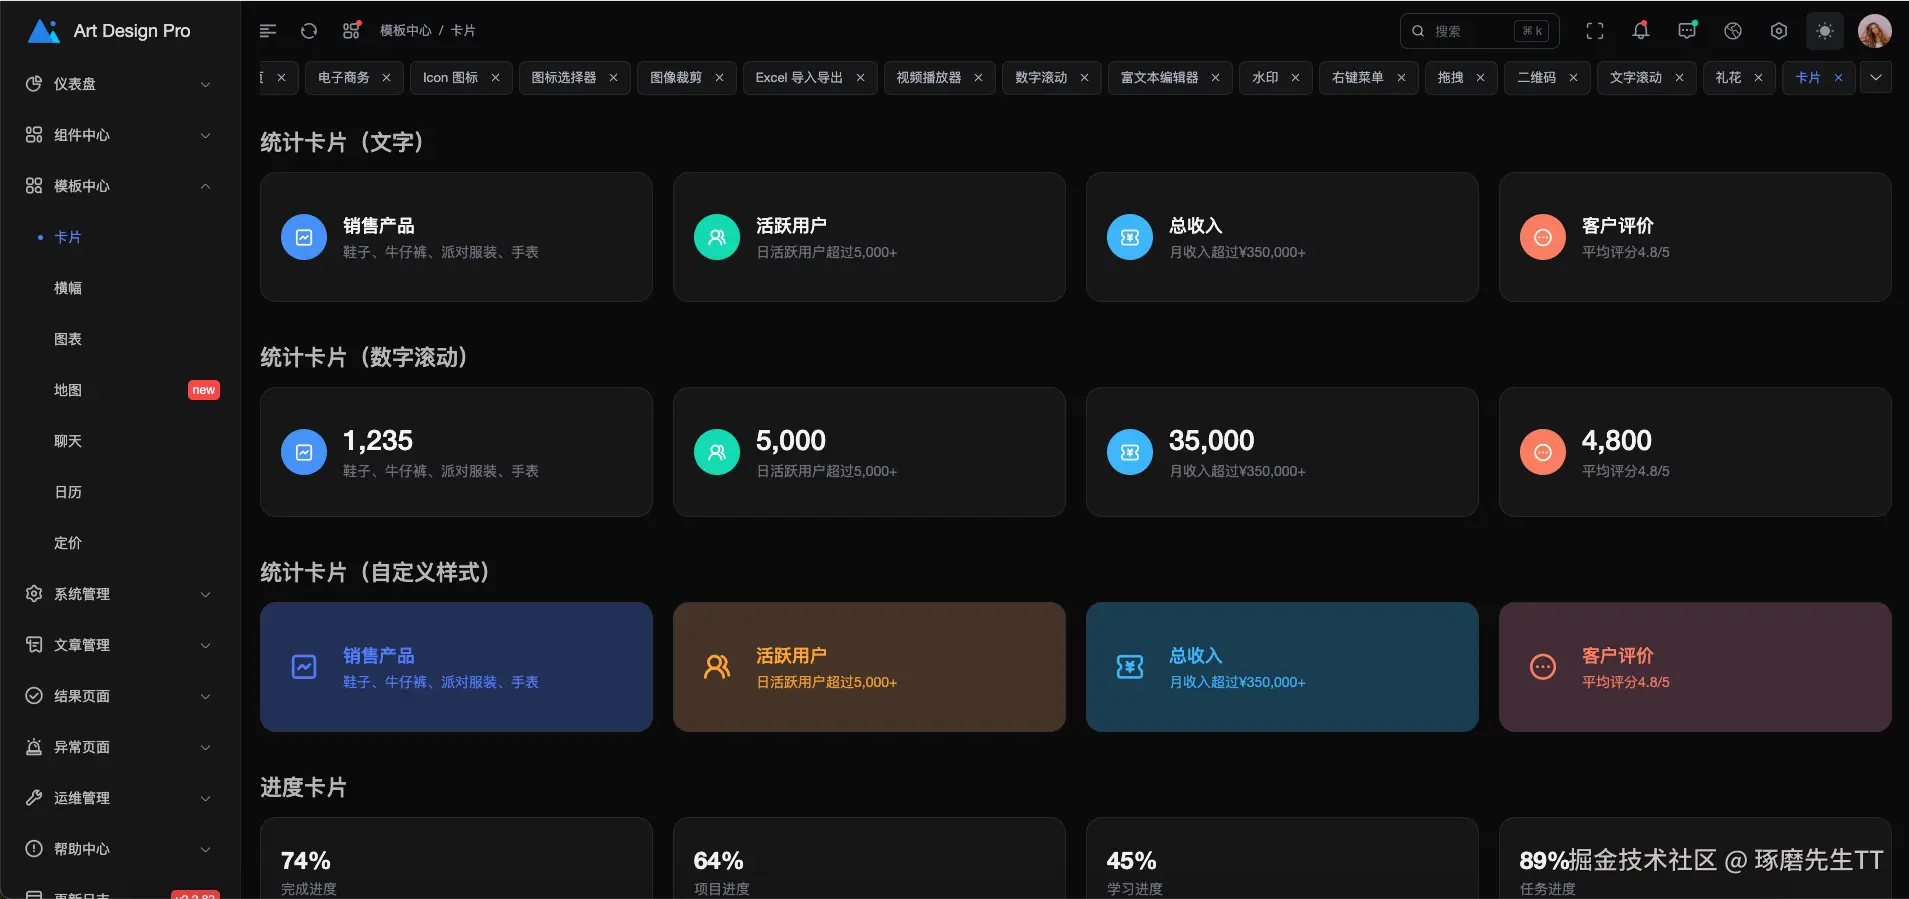Click the coupon icon beside 35,000
This screenshot has width=1909, height=899.
coord(1130,453)
